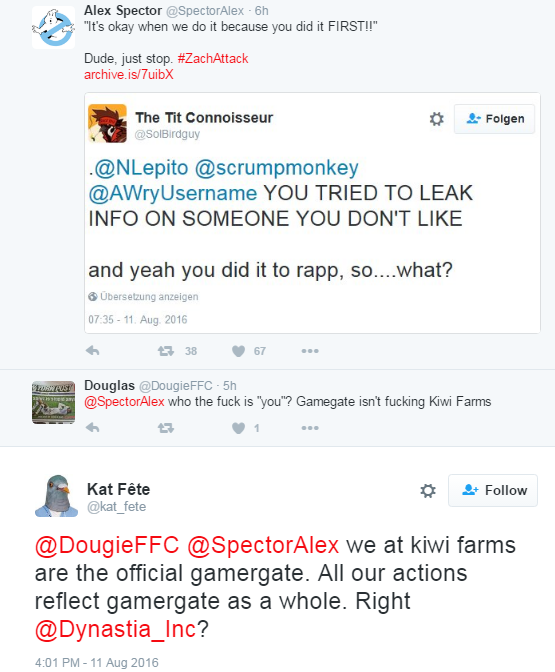Open the 07:35 - 11. Aug. 2016 timestamp

pos(138,320)
